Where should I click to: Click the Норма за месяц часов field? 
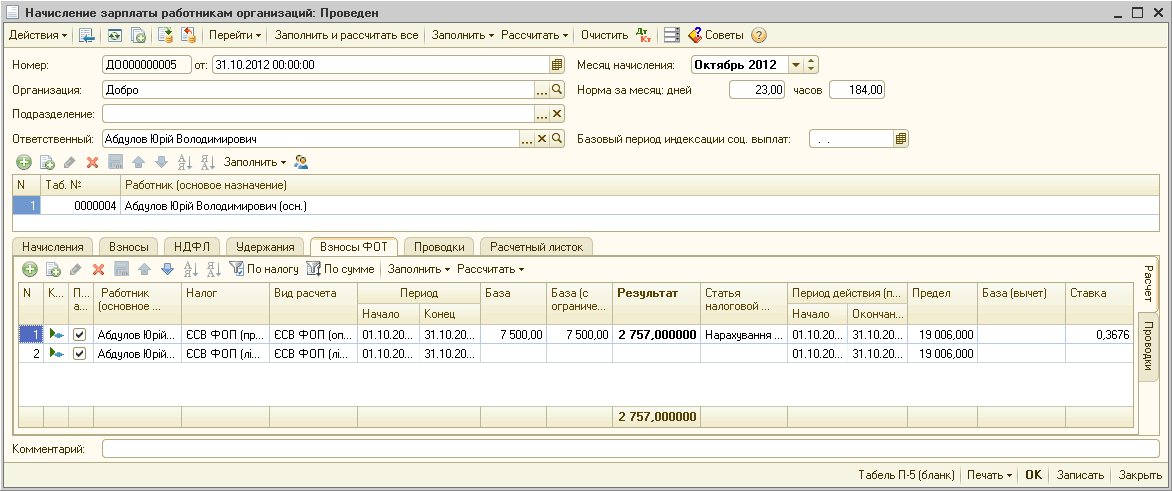857,90
